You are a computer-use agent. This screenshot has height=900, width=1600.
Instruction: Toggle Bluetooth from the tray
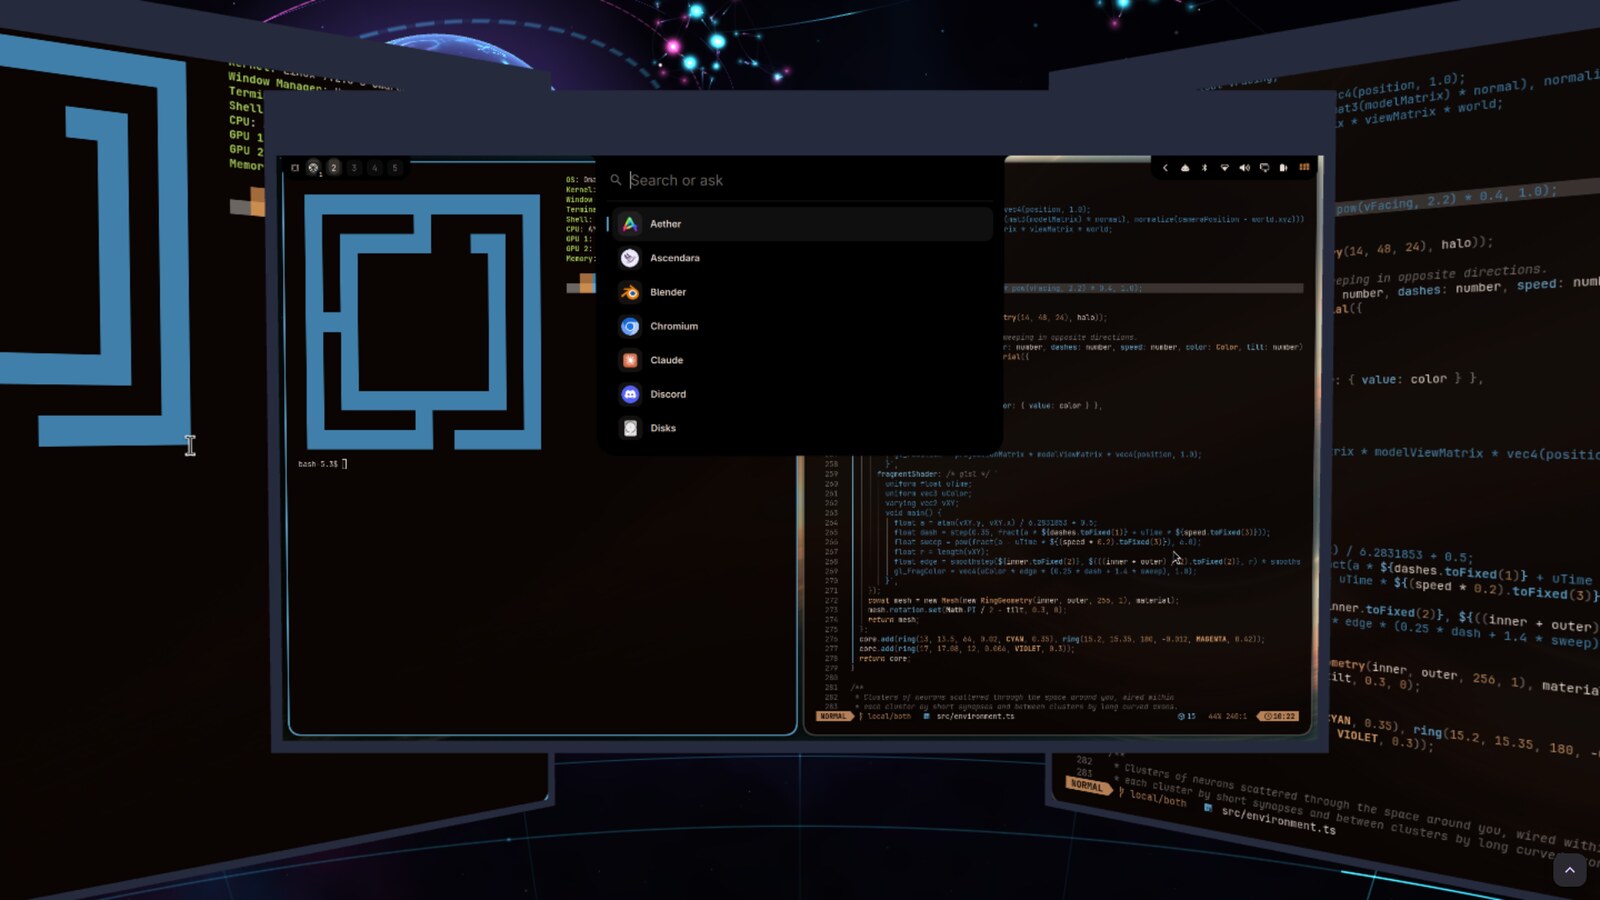1204,168
